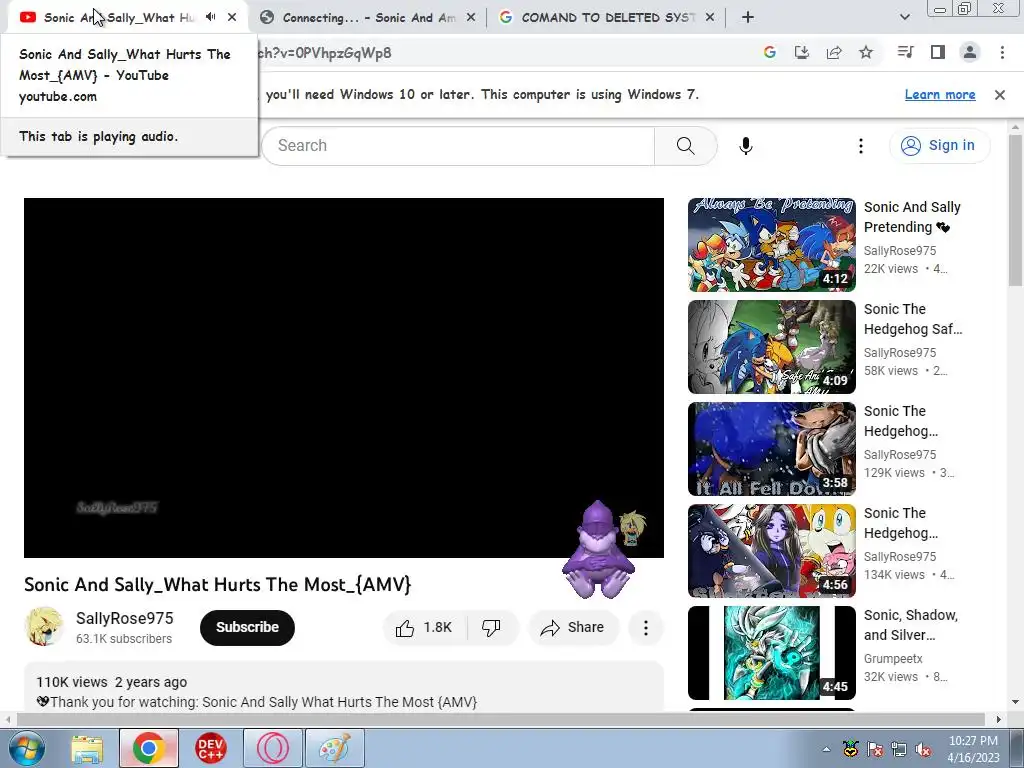Open the 4:56 video thumbnail

[771, 550]
